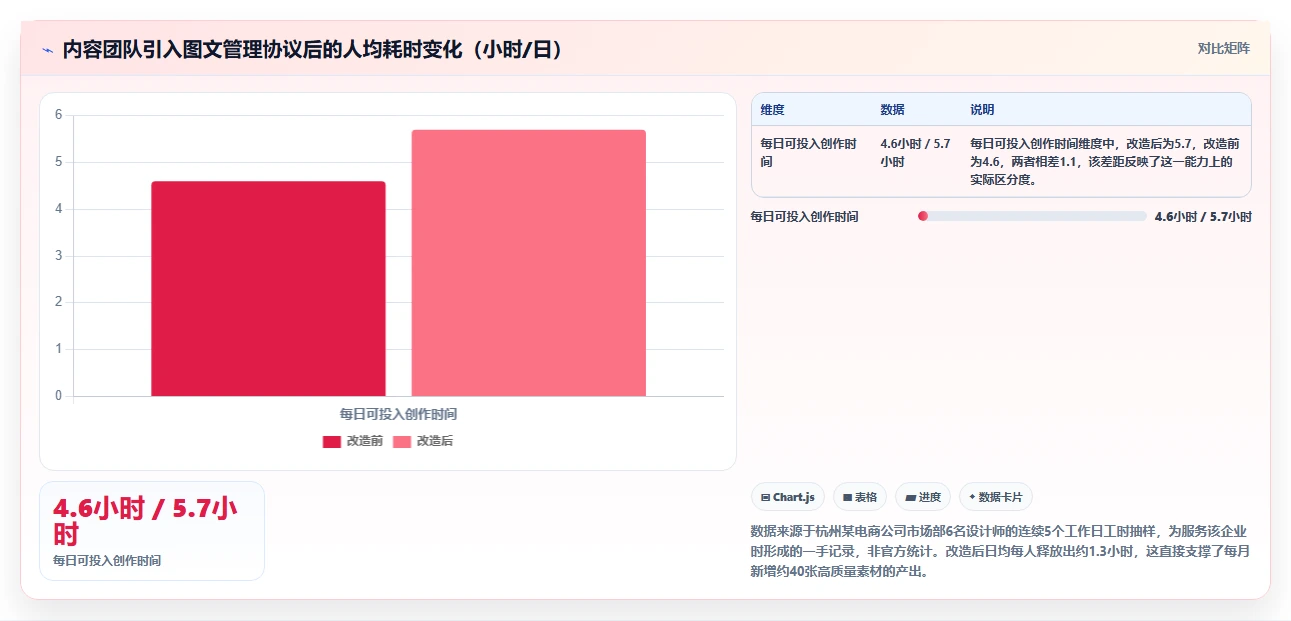The height and width of the screenshot is (621, 1291).
Task: Click the progress bar for 每日可投入创作时间
Action: [x=1032, y=216]
